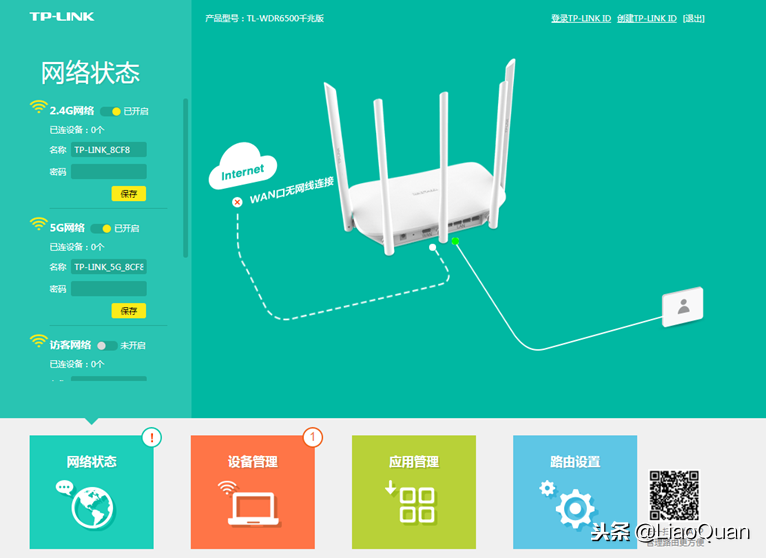Click the 登录TP-LINK ID link
The image size is (766, 558).
click(580, 19)
